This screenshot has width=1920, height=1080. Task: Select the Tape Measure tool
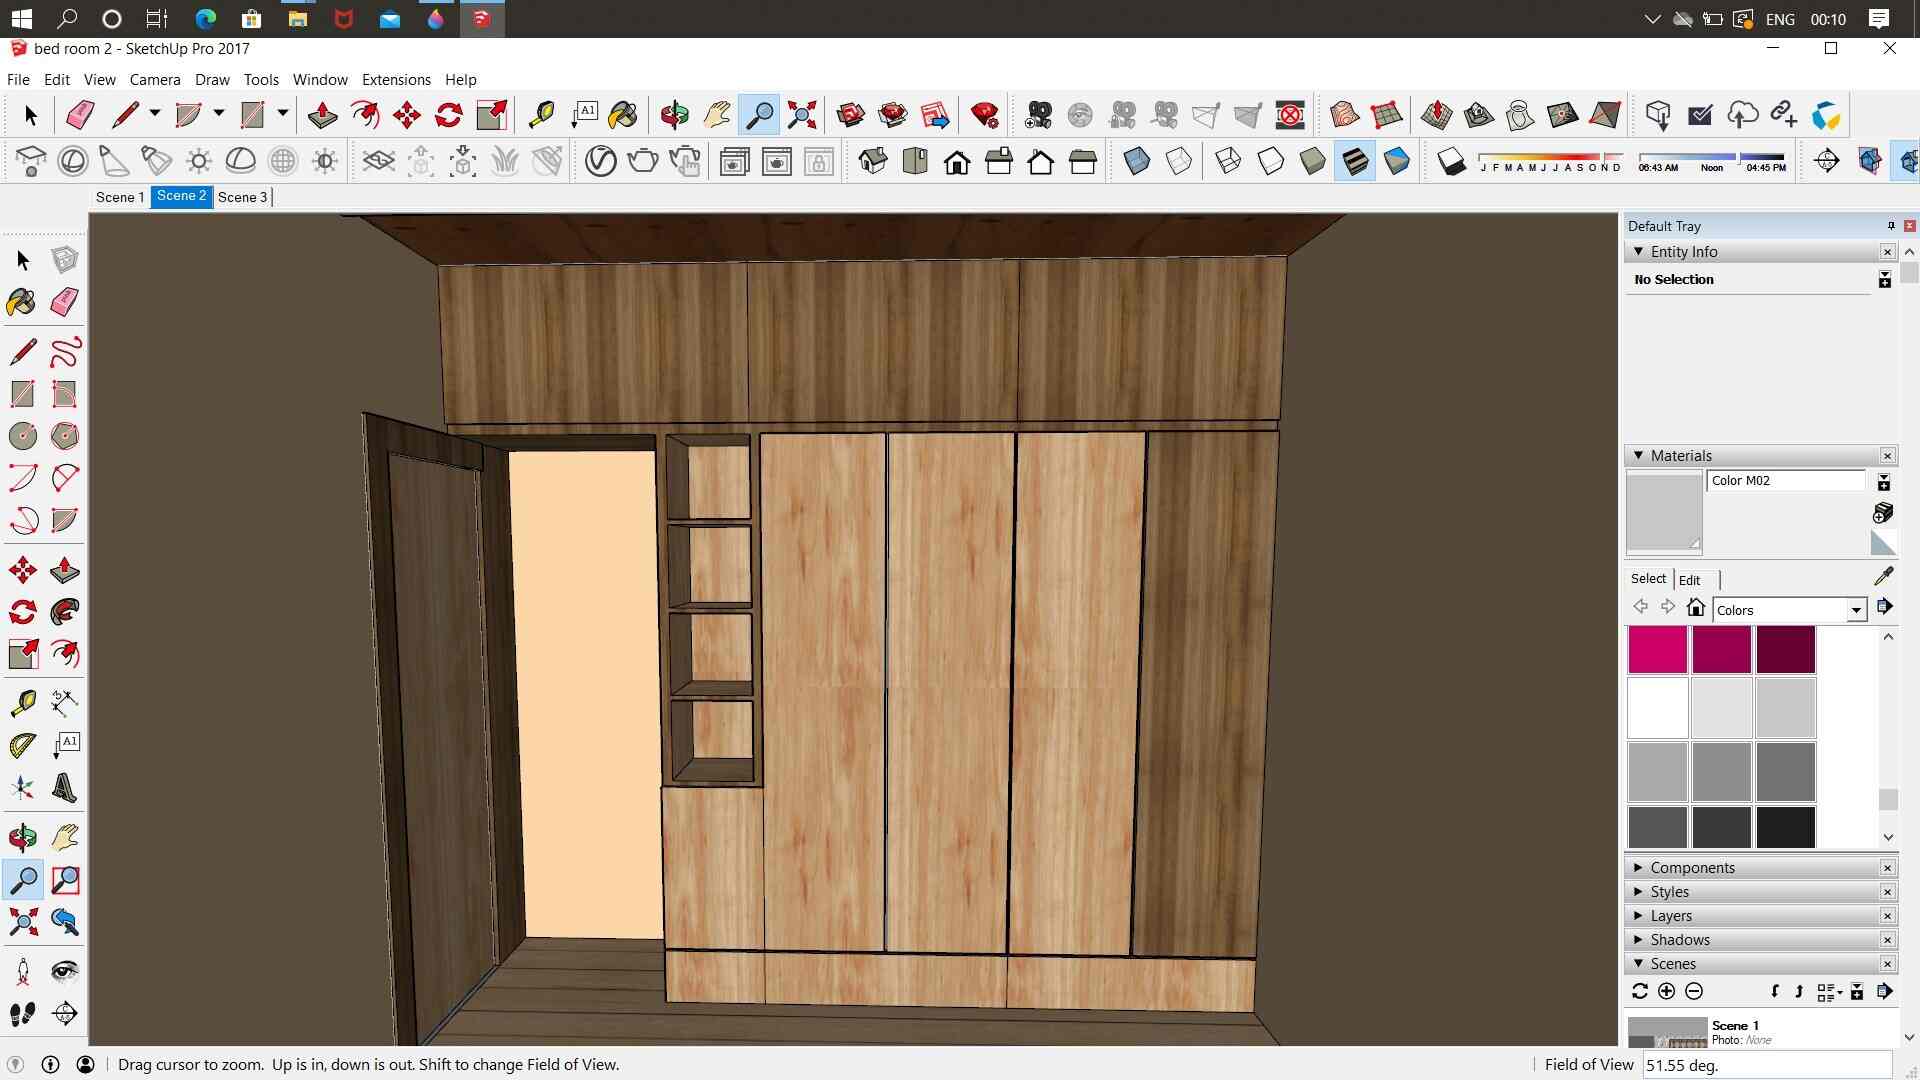541,115
